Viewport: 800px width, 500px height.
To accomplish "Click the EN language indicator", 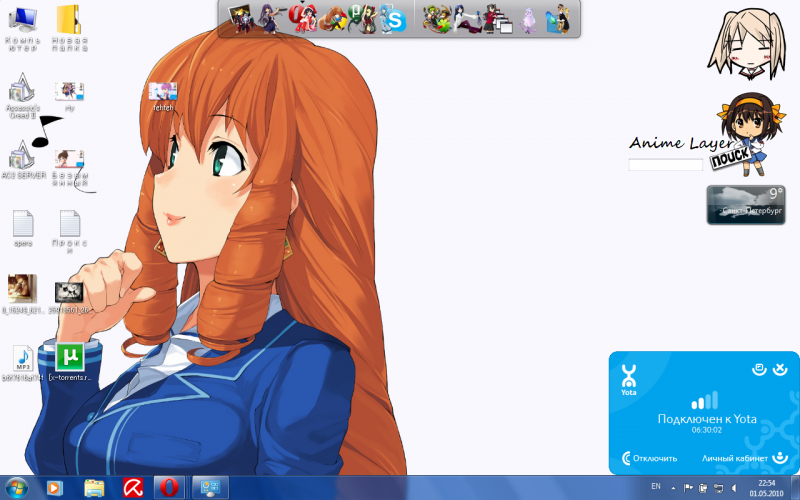I will click(656, 487).
